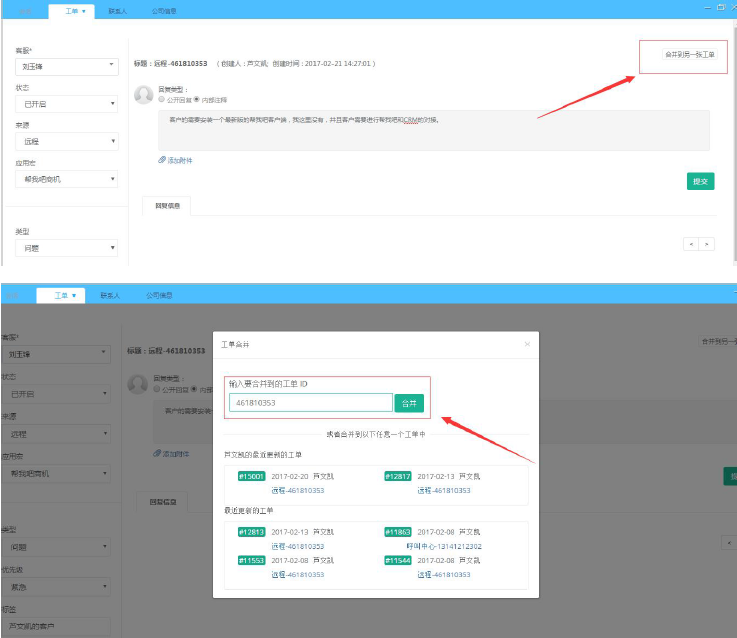Open 呼叫中心-13141212302 link under ticket #11863
The width and height of the screenshot is (737, 638).
click(x=444, y=546)
